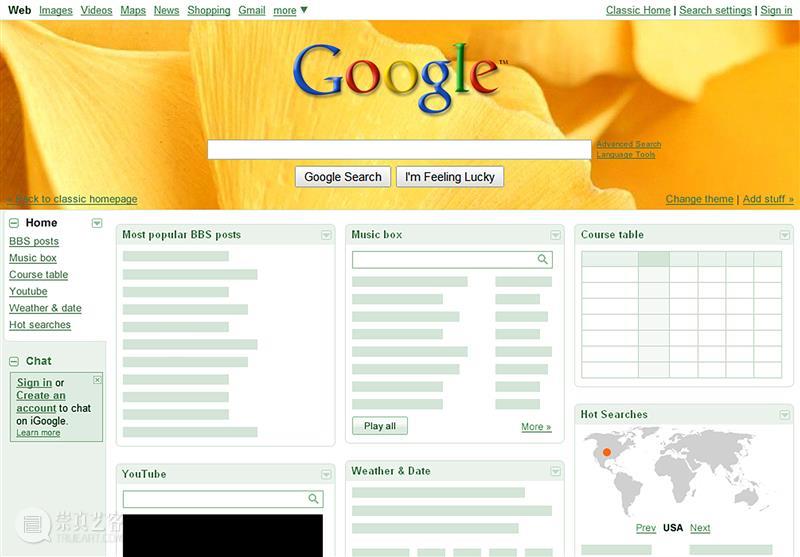Image resolution: width=800 pixels, height=557 pixels.
Task: Click the Classic Home link
Action: tap(638, 10)
